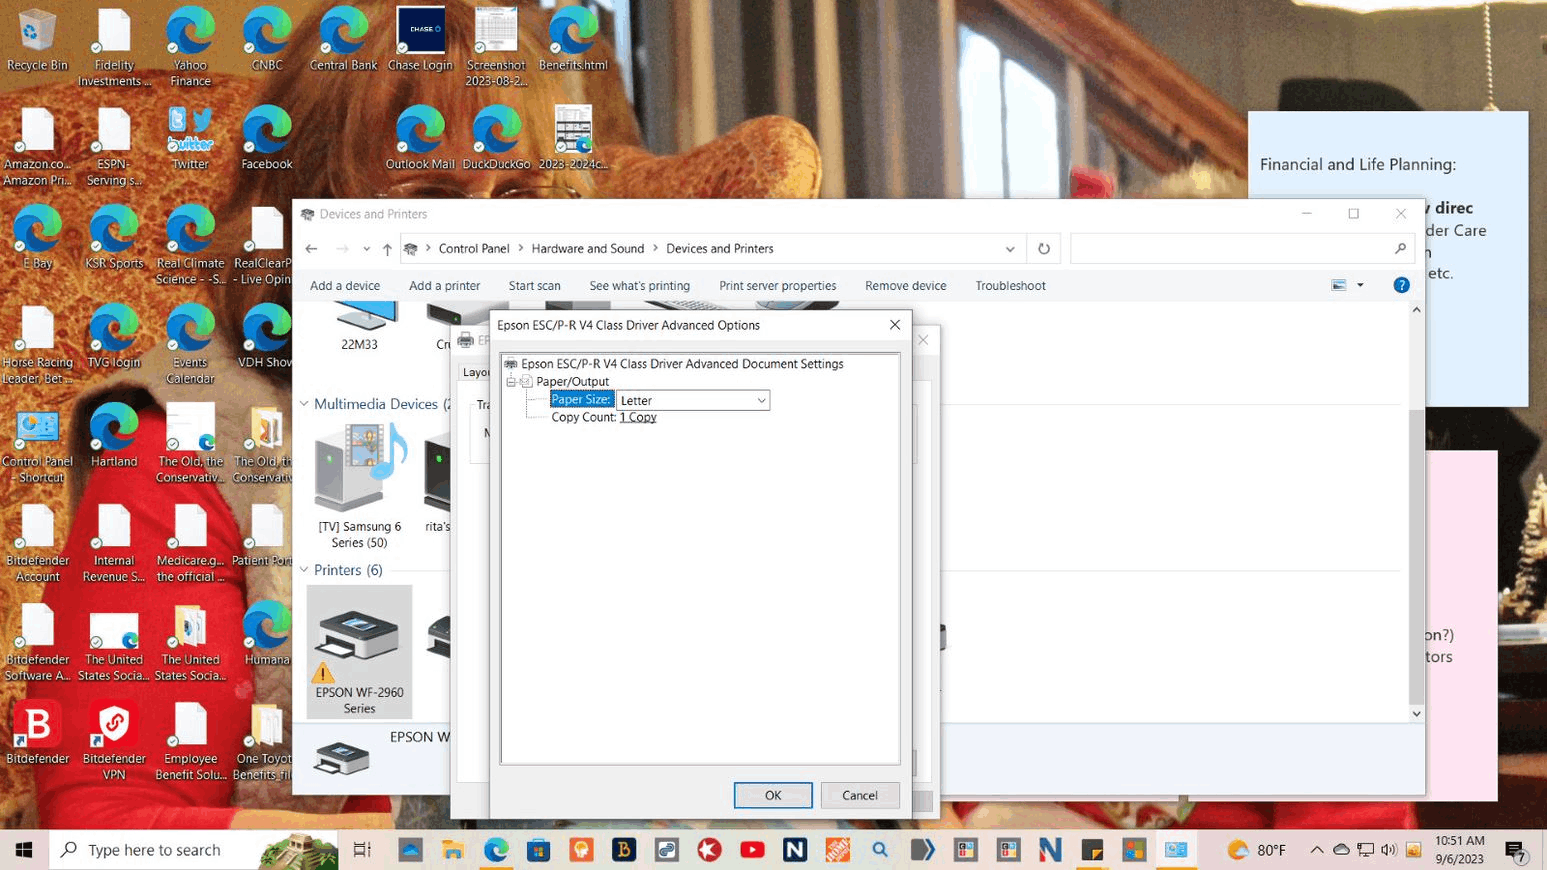This screenshot has height=870, width=1547.
Task: Open the notification center icon
Action: point(1516,852)
